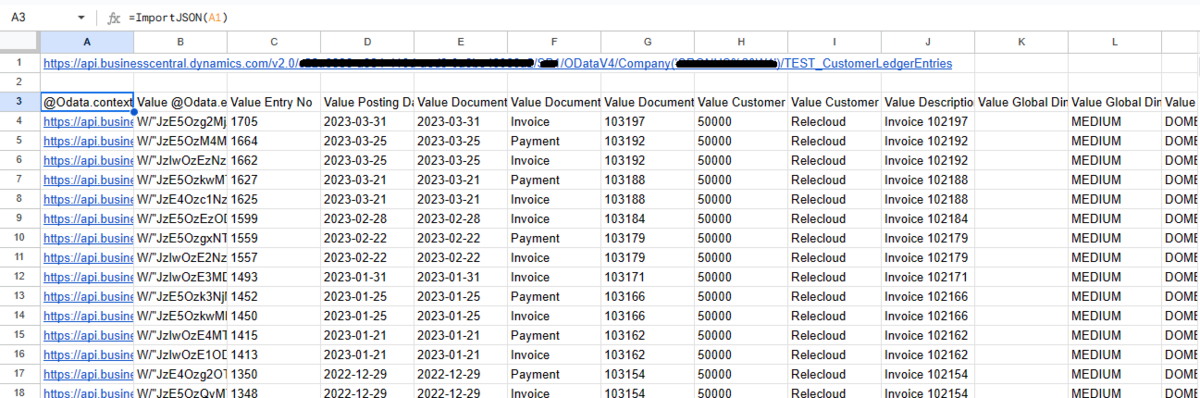Click the entry number cell 1415
The width and height of the screenshot is (1200, 398).
tap(274, 336)
